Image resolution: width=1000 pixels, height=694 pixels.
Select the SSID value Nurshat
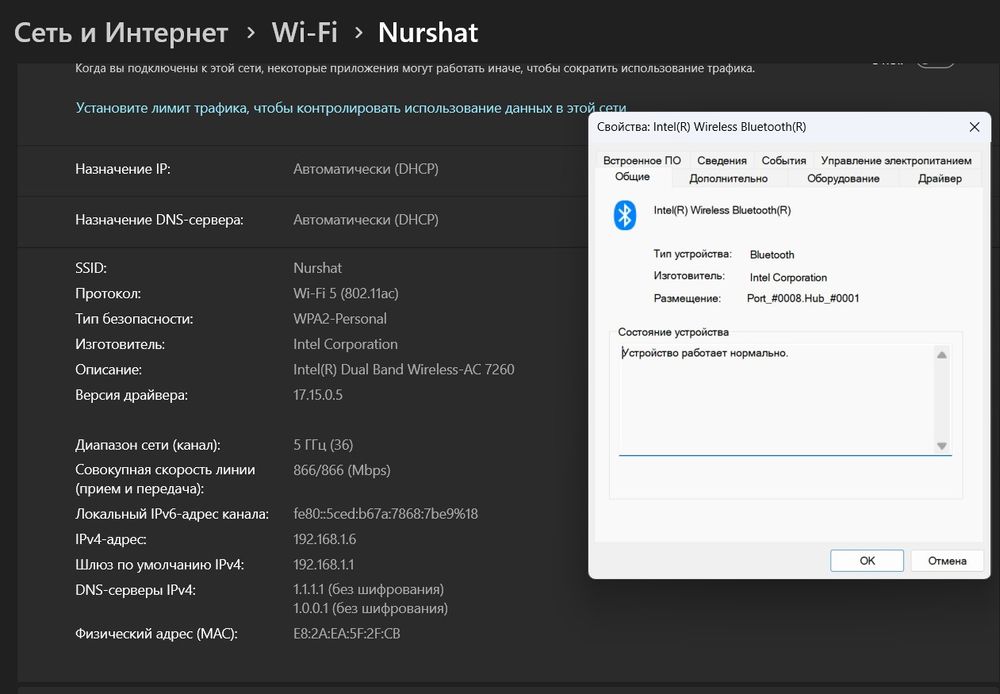click(x=318, y=268)
